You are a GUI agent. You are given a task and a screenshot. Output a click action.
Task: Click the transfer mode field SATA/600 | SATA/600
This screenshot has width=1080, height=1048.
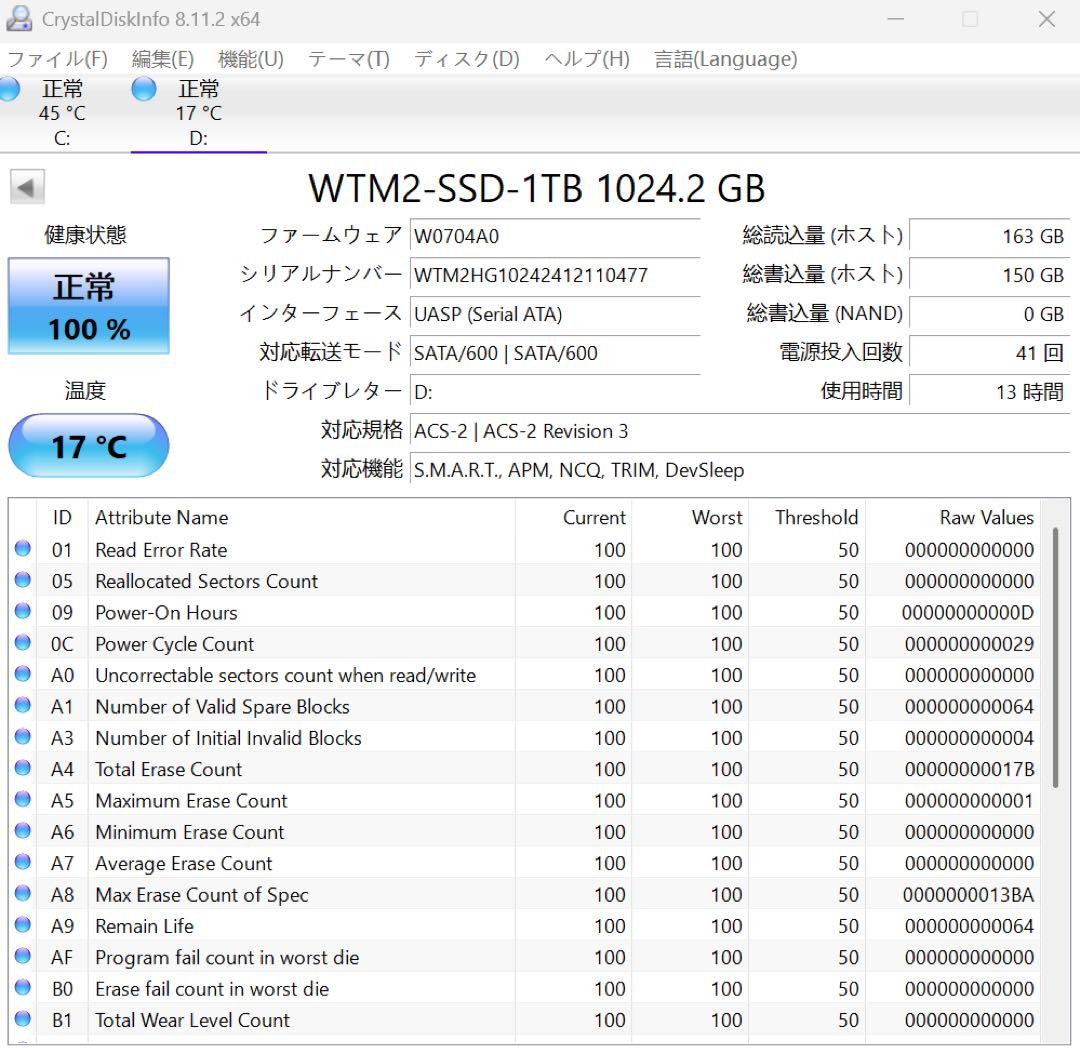click(x=555, y=353)
